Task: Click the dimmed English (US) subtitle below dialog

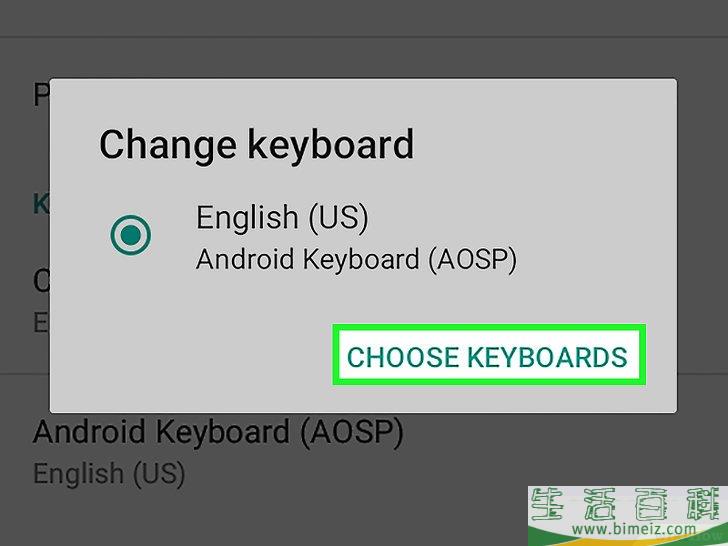Action: (109, 474)
